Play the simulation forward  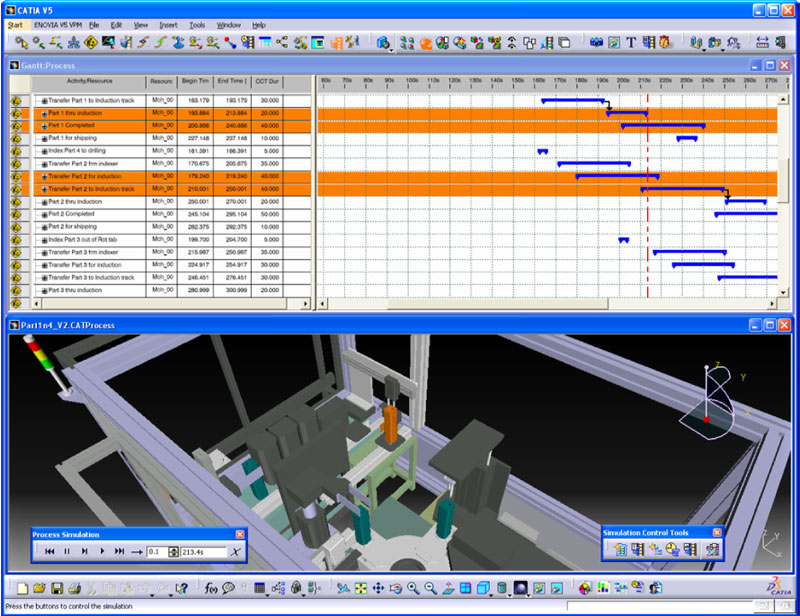point(102,552)
